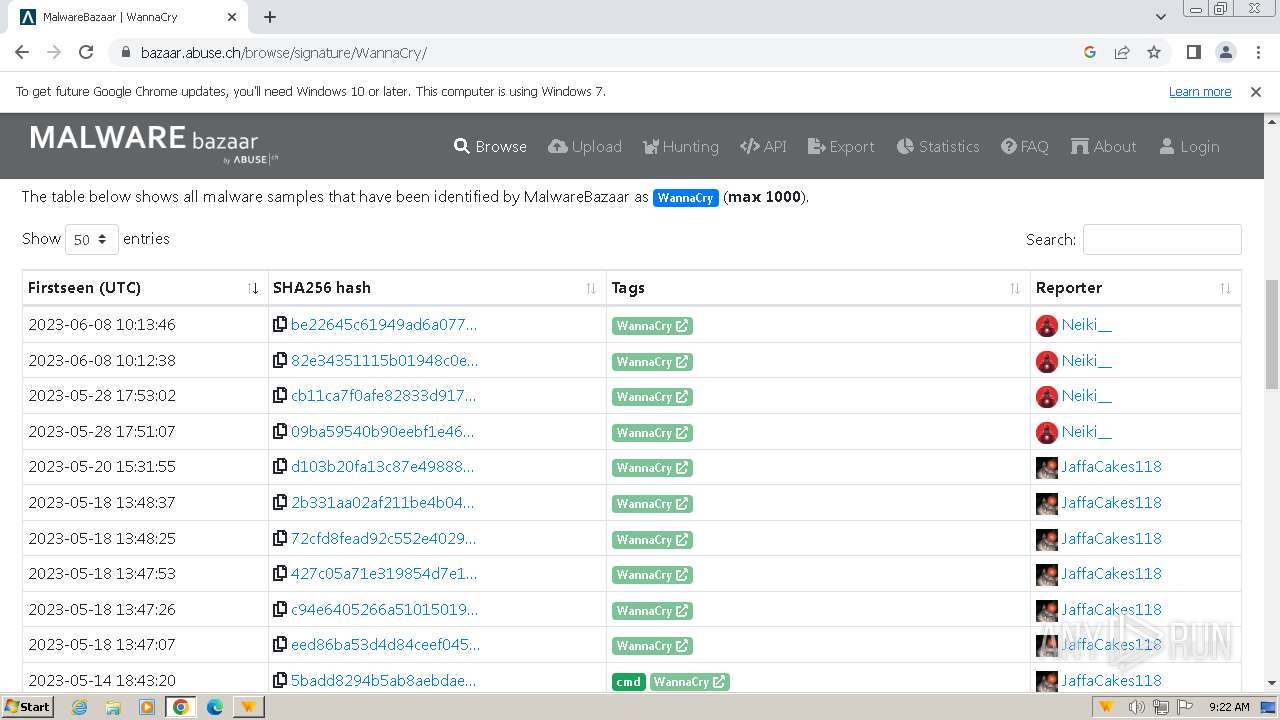Open sample be22645c61949ad6a077 hash link
Screen dimensions: 1280x720
(383, 324)
